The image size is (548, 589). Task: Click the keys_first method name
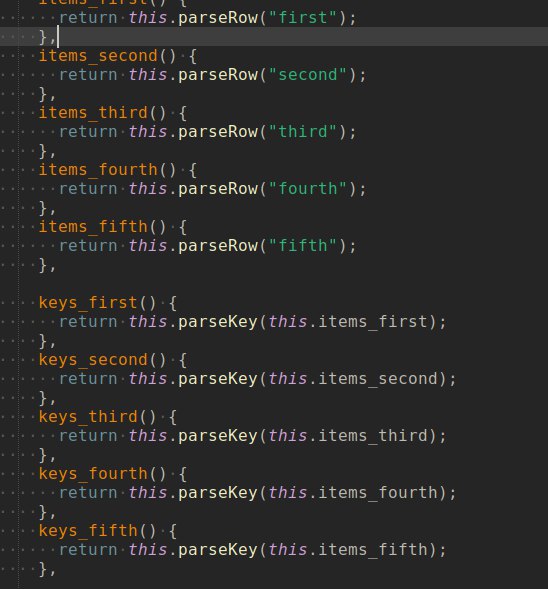pyautogui.click(x=88, y=303)
